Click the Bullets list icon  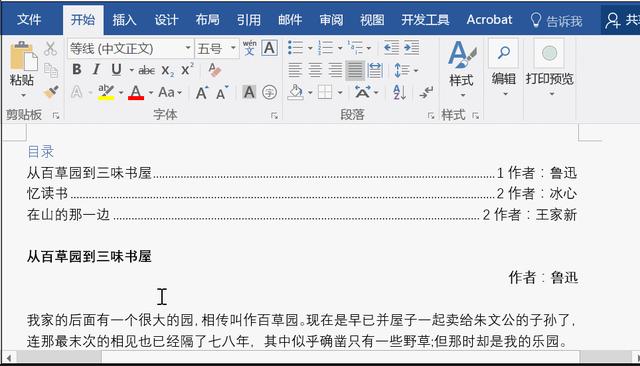(296, 48)
